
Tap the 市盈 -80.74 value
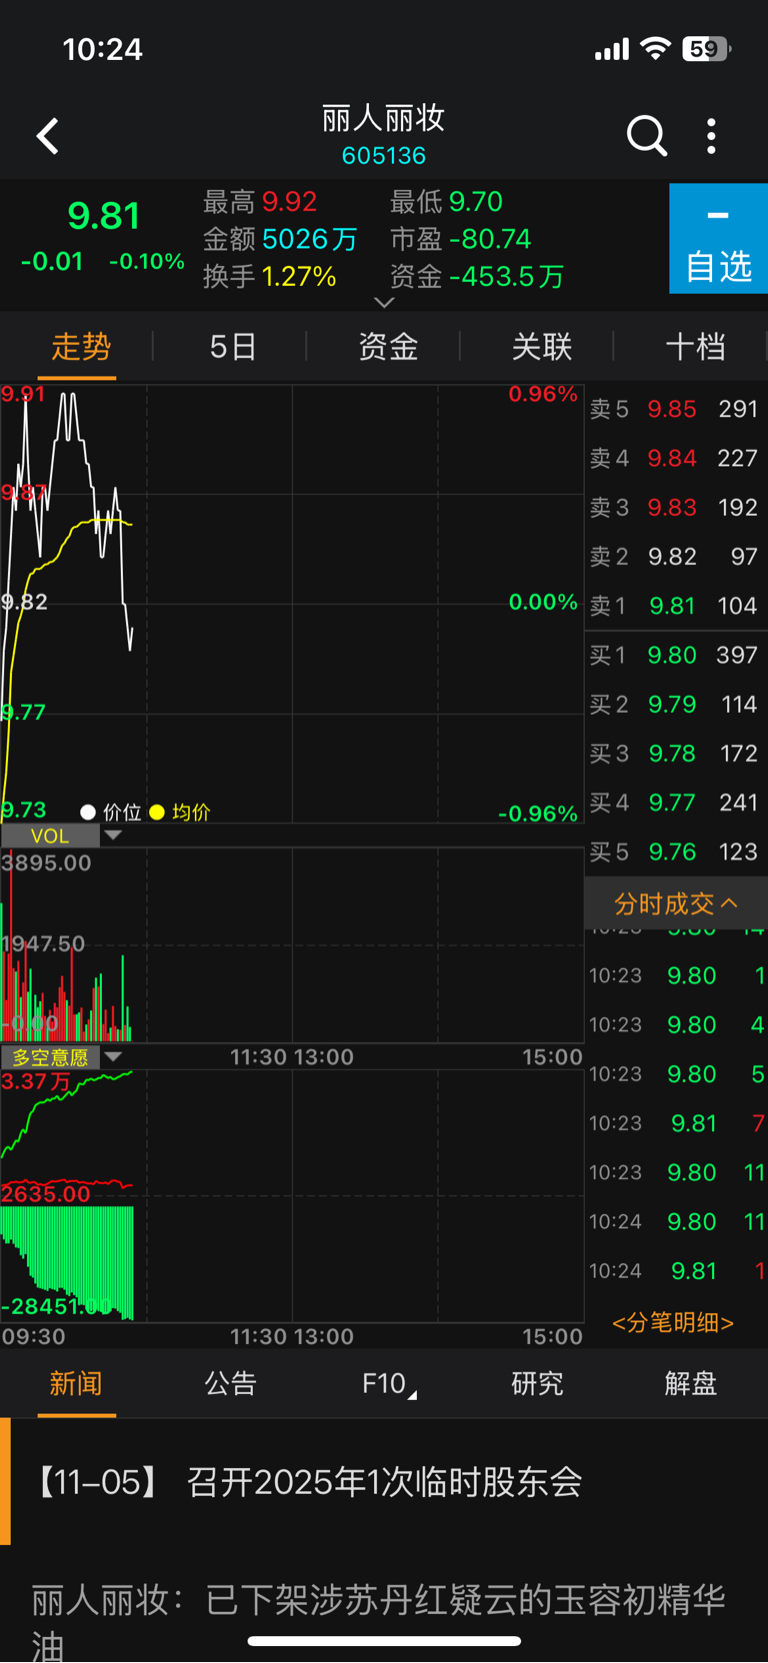490,239
